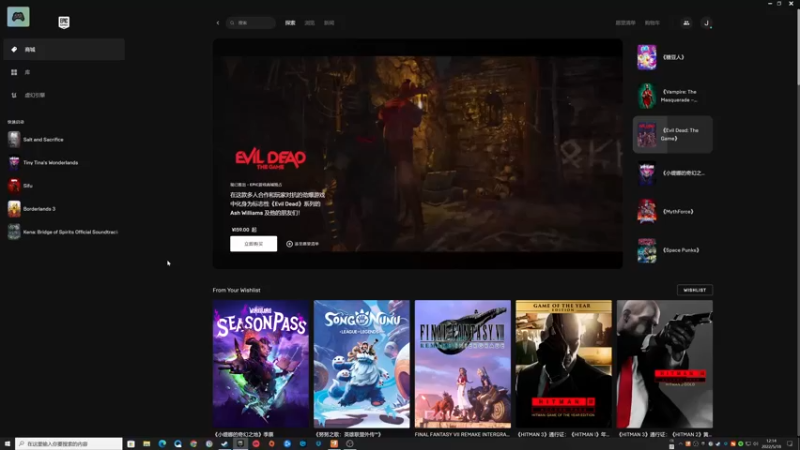This screenshot has width=800, height=450.
Task: Click the taskbar clock and date
Action: point(771,444)
